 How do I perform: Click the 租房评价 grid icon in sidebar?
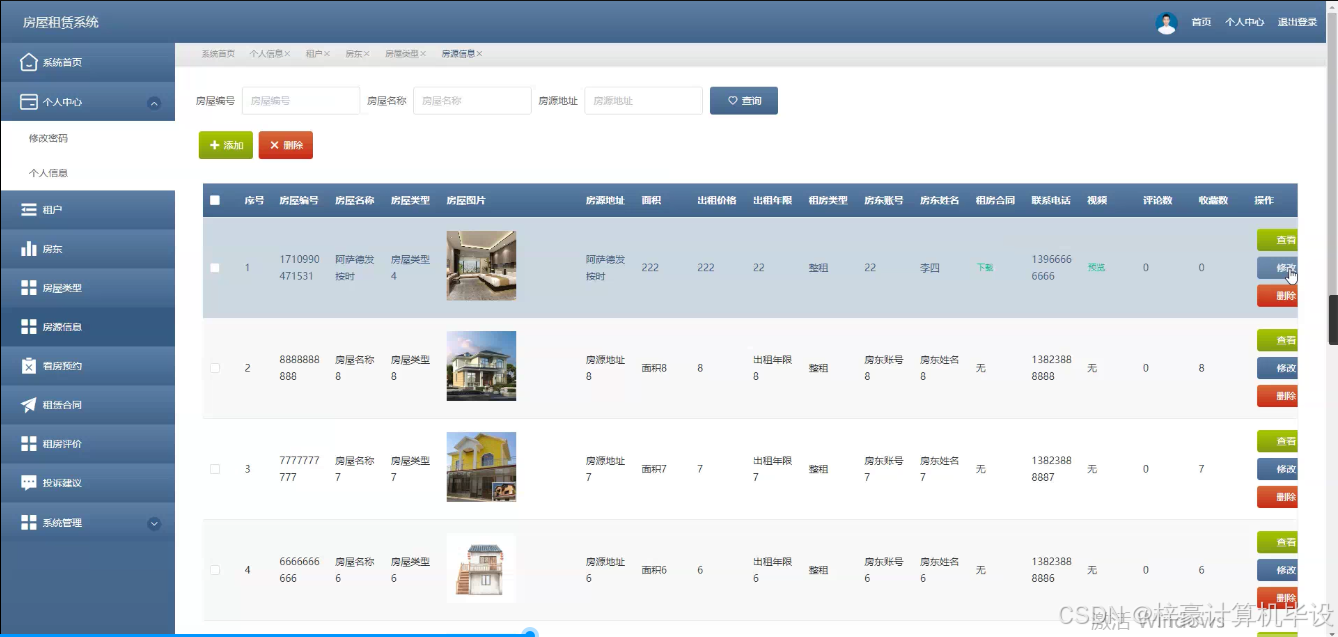29,444
